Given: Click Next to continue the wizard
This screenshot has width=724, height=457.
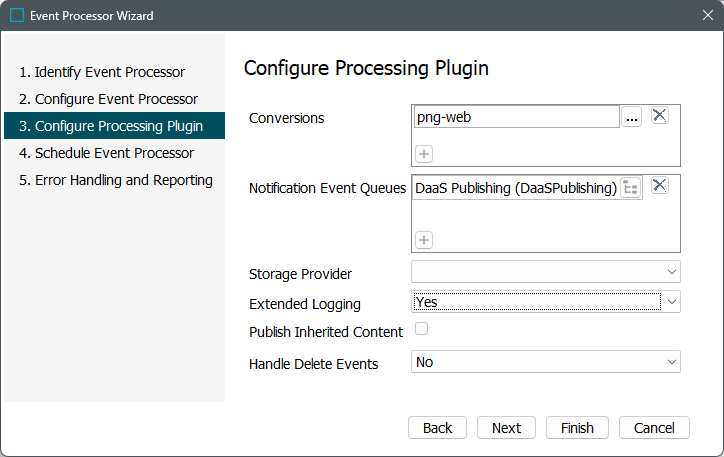Looking at the screenshot, I should (x=506, y=428).
